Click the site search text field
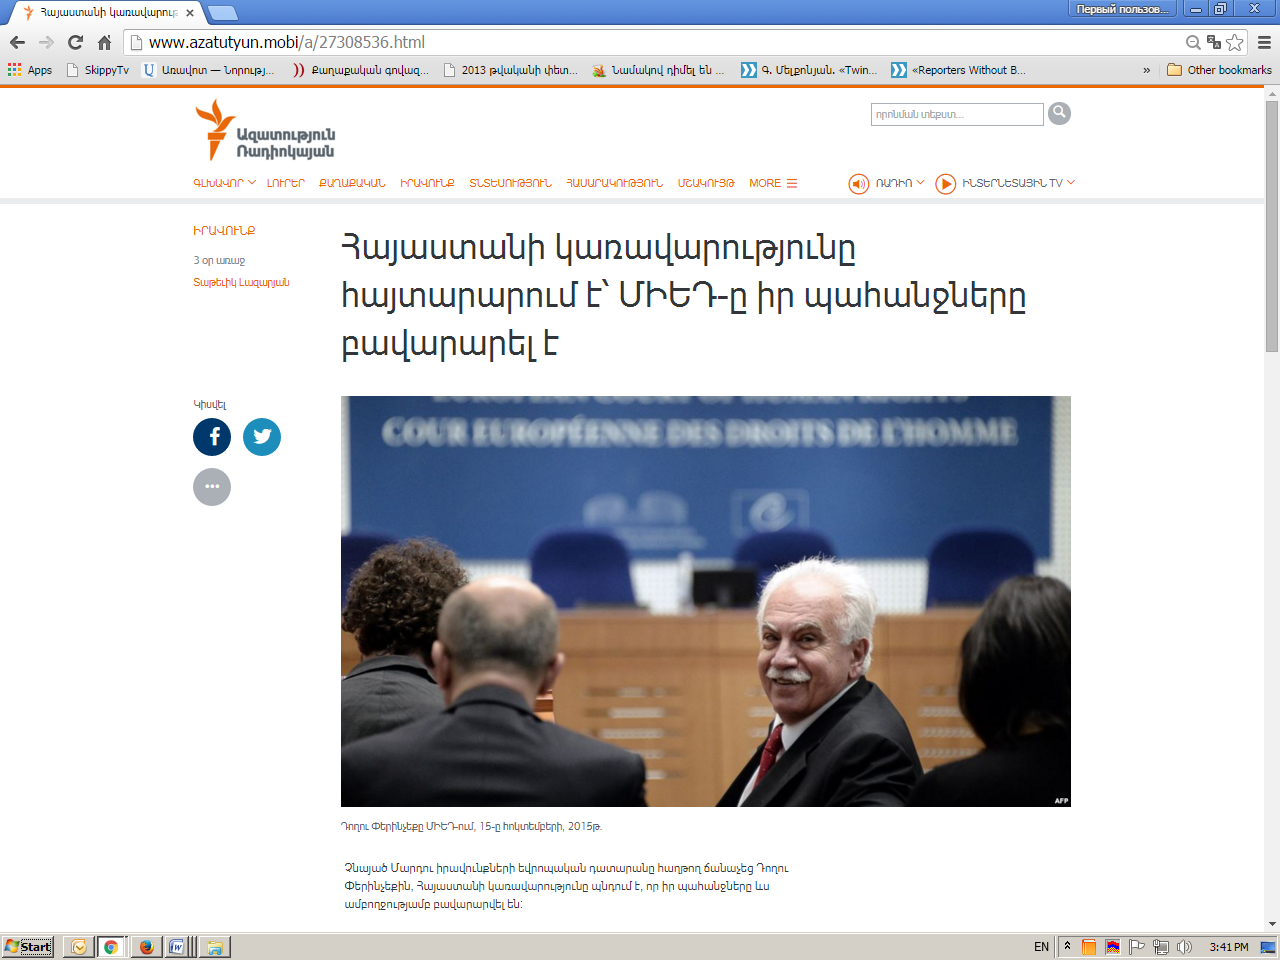Viewport: 1280px width, 960px height. 956,115
